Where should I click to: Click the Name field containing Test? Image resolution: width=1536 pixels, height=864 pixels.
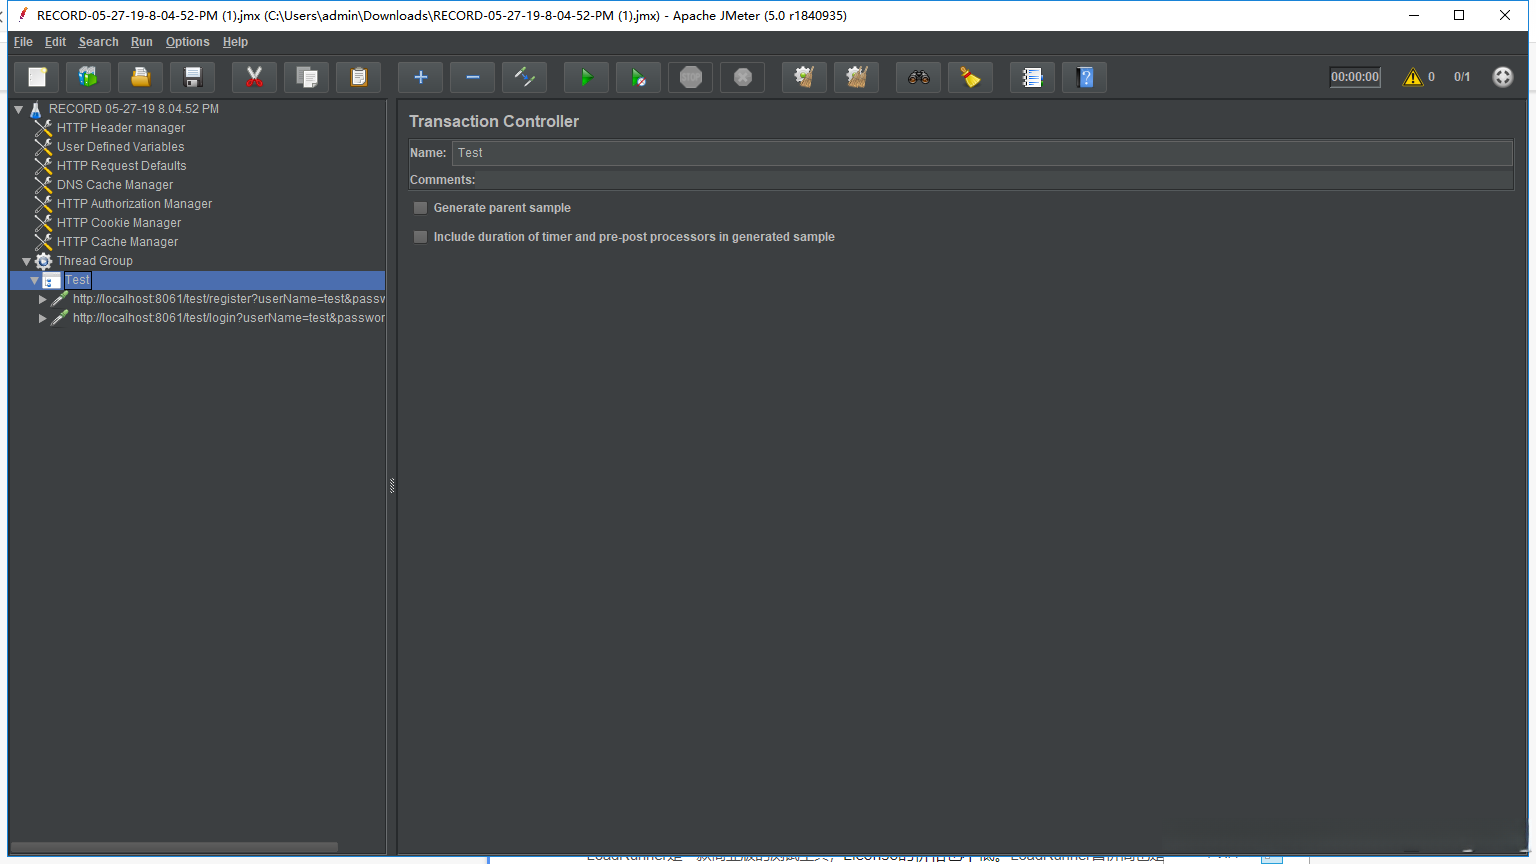[982, 153]
